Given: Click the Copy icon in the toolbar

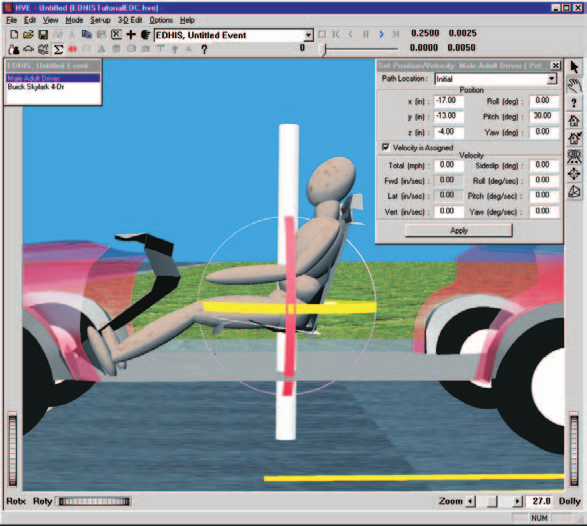Looking at the screenshot, I should (x=87, y=34).
